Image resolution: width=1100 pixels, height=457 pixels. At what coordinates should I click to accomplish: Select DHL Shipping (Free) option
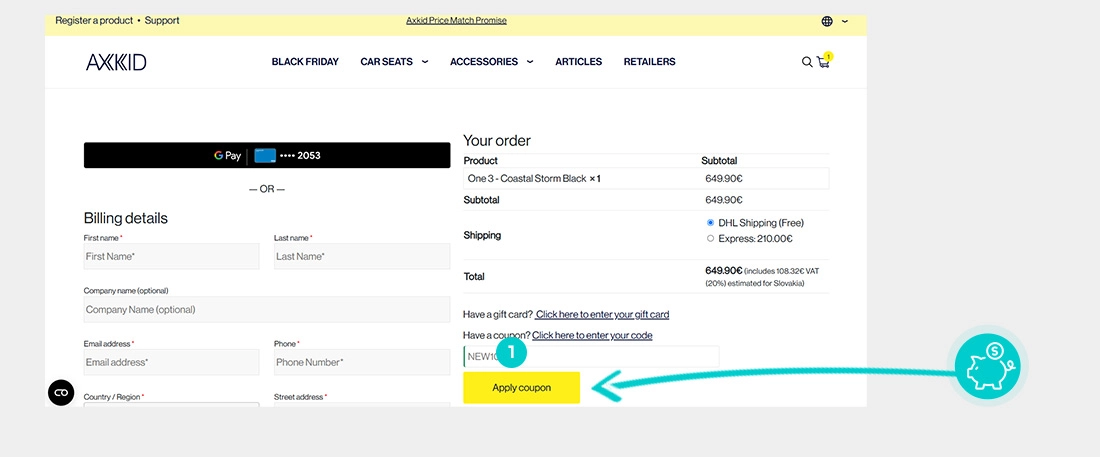[711, 223]
